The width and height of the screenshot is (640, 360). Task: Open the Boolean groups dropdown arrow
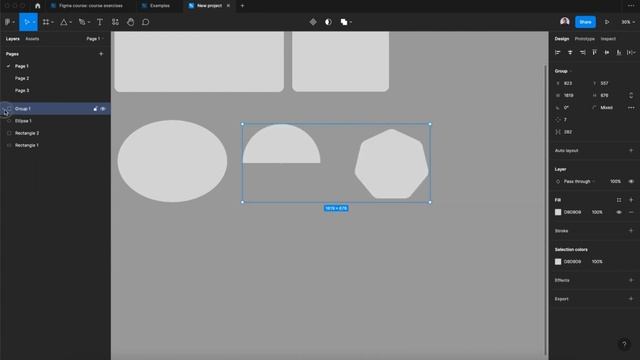(x=351, y=22)
